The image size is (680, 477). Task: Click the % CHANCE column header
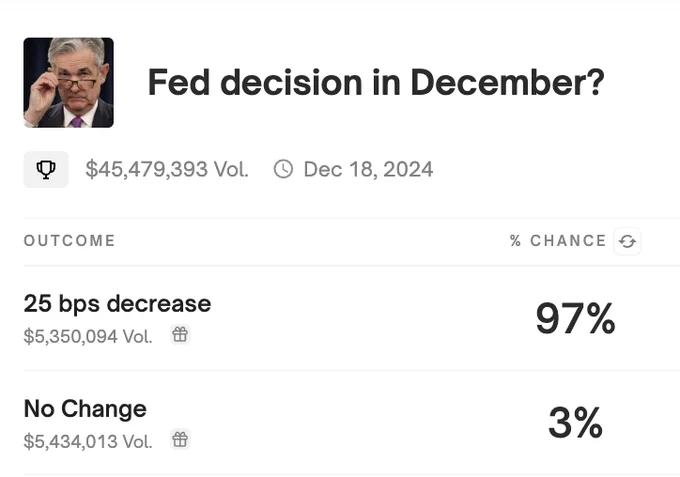point(558,241)
